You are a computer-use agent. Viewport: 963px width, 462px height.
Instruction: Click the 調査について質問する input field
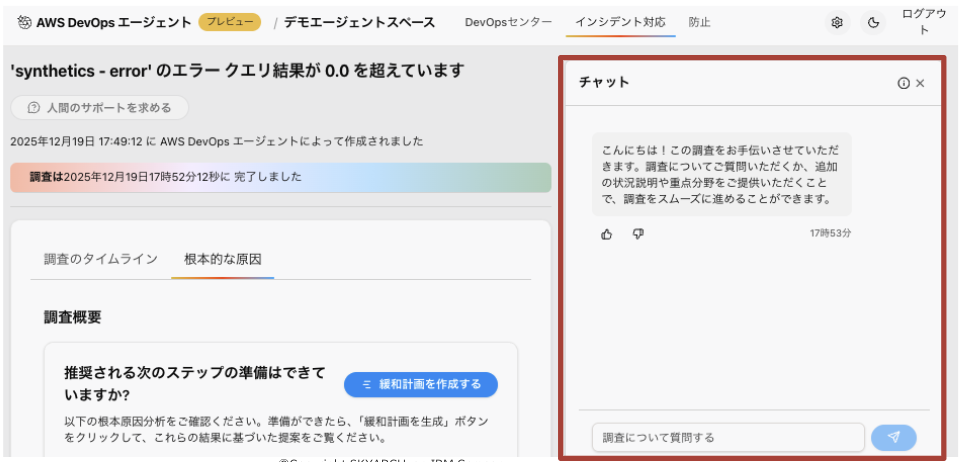(x=727, y=437)
